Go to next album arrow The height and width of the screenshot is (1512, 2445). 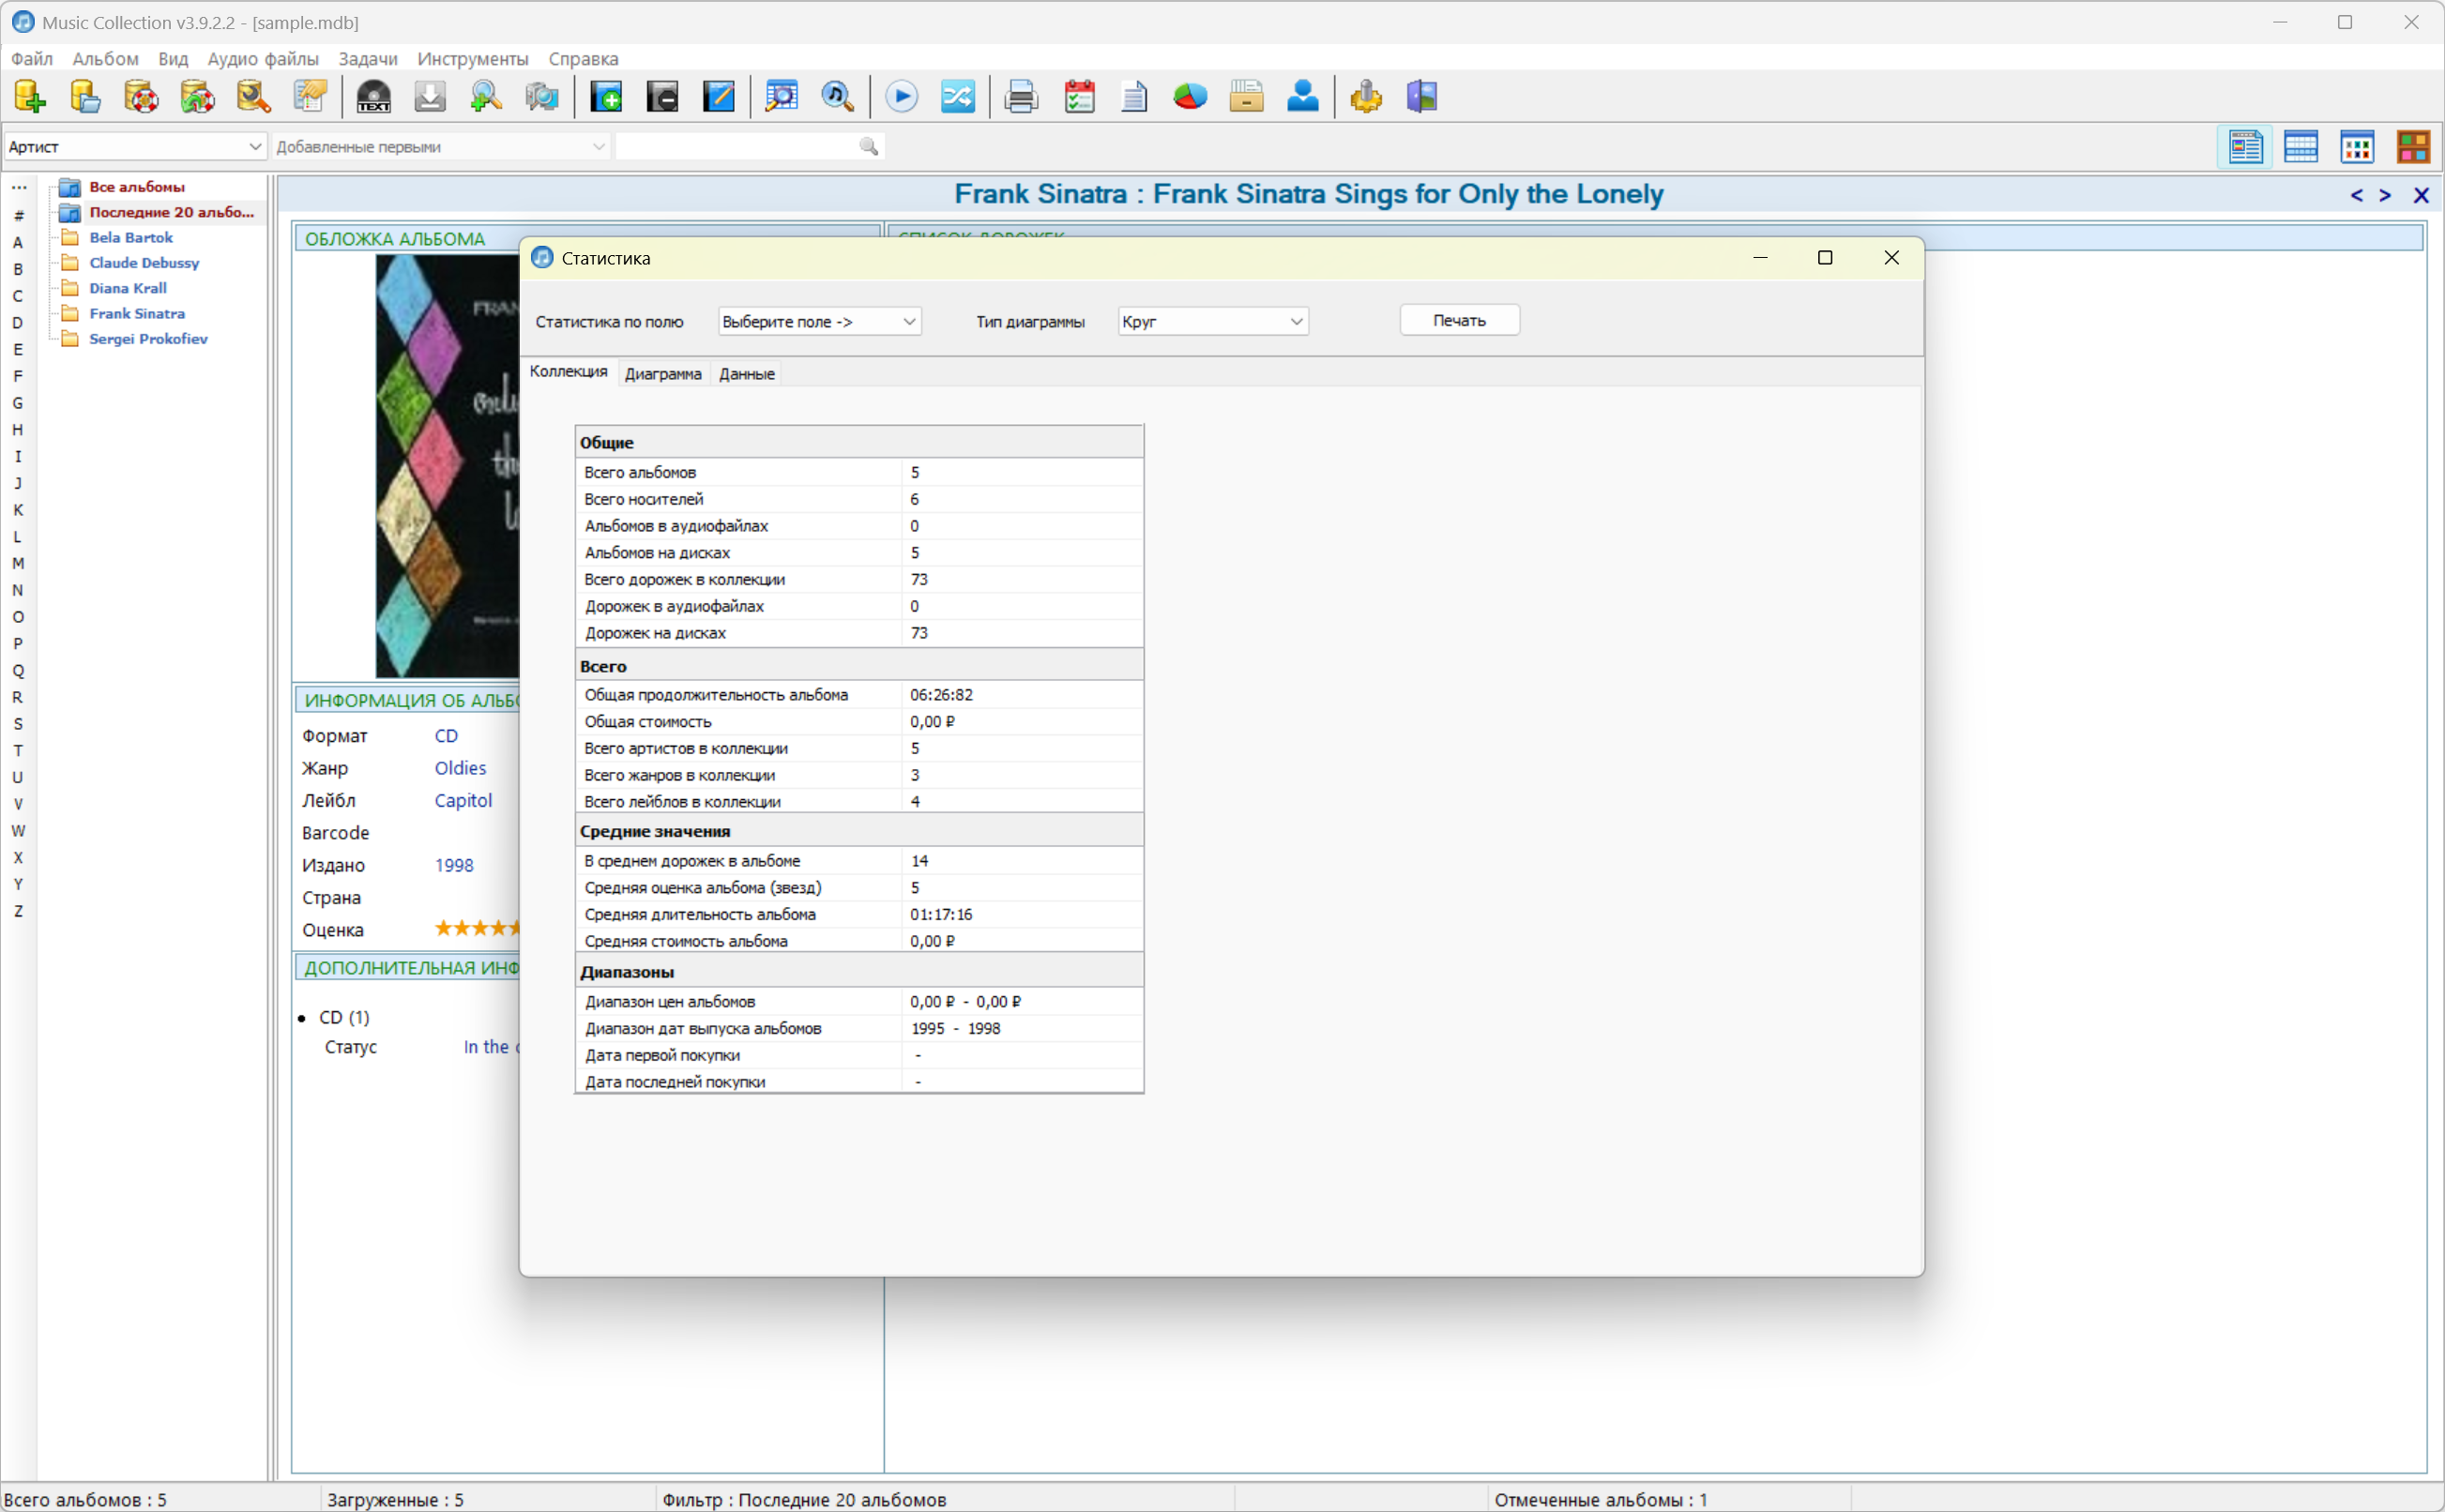click(x=2385, y=195)
